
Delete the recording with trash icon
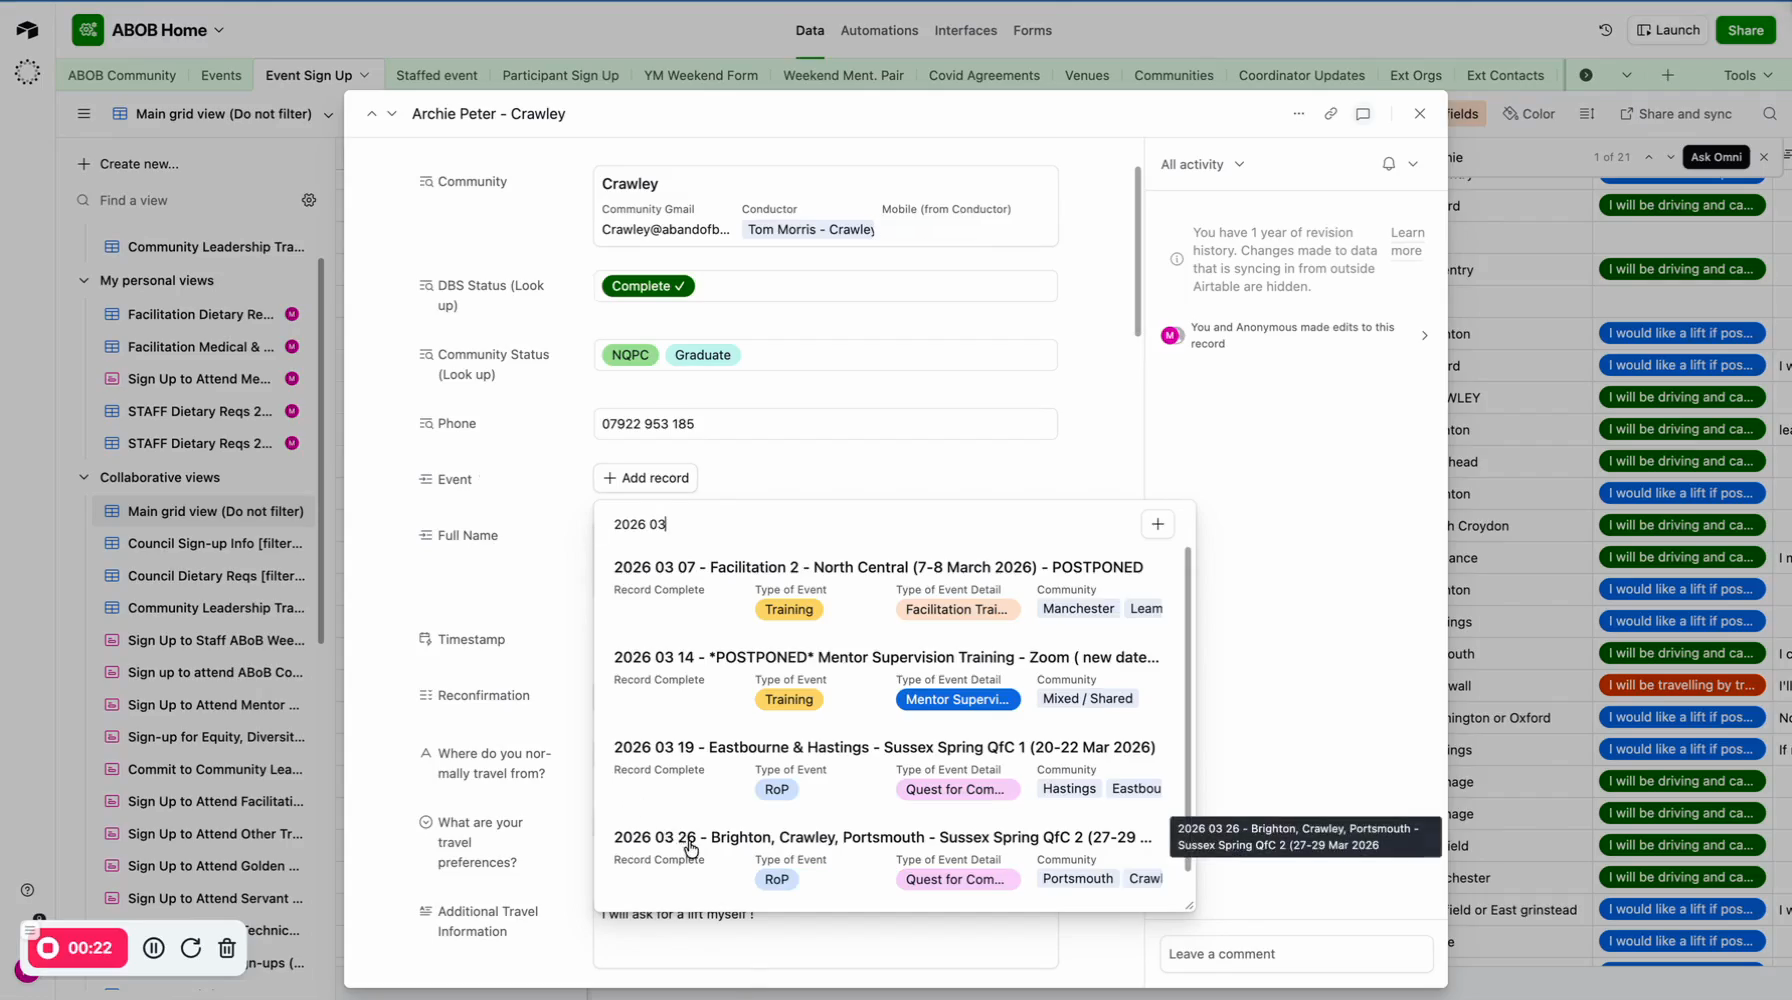227,948
